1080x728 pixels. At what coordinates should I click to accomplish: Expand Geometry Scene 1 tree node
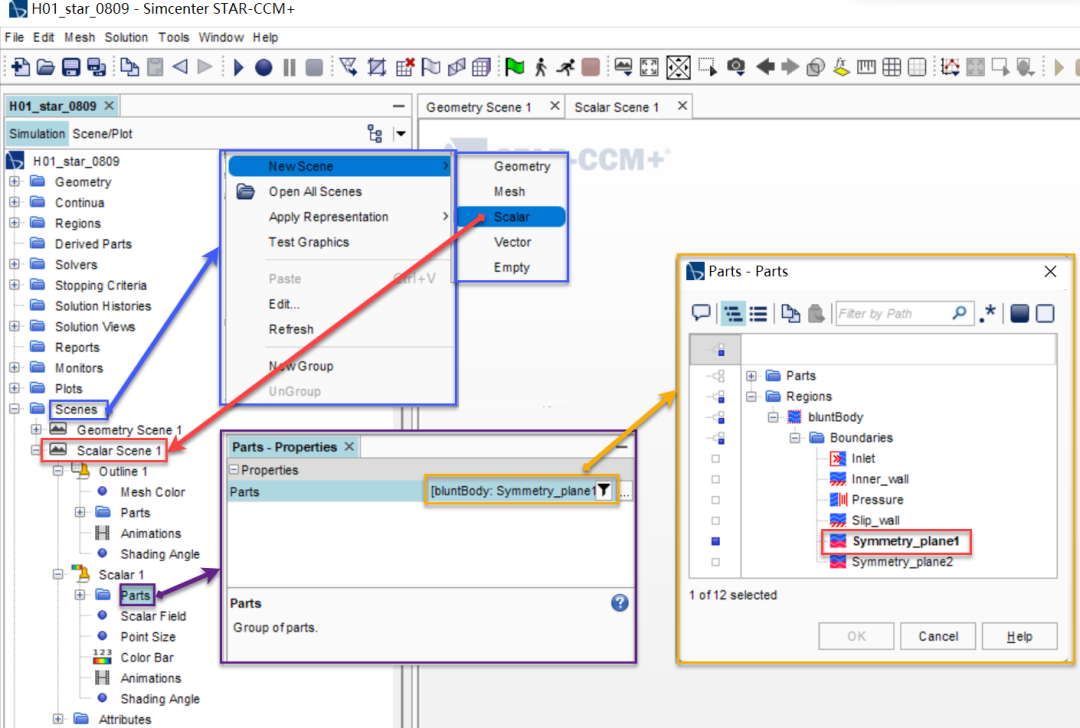tap(36, 430)
